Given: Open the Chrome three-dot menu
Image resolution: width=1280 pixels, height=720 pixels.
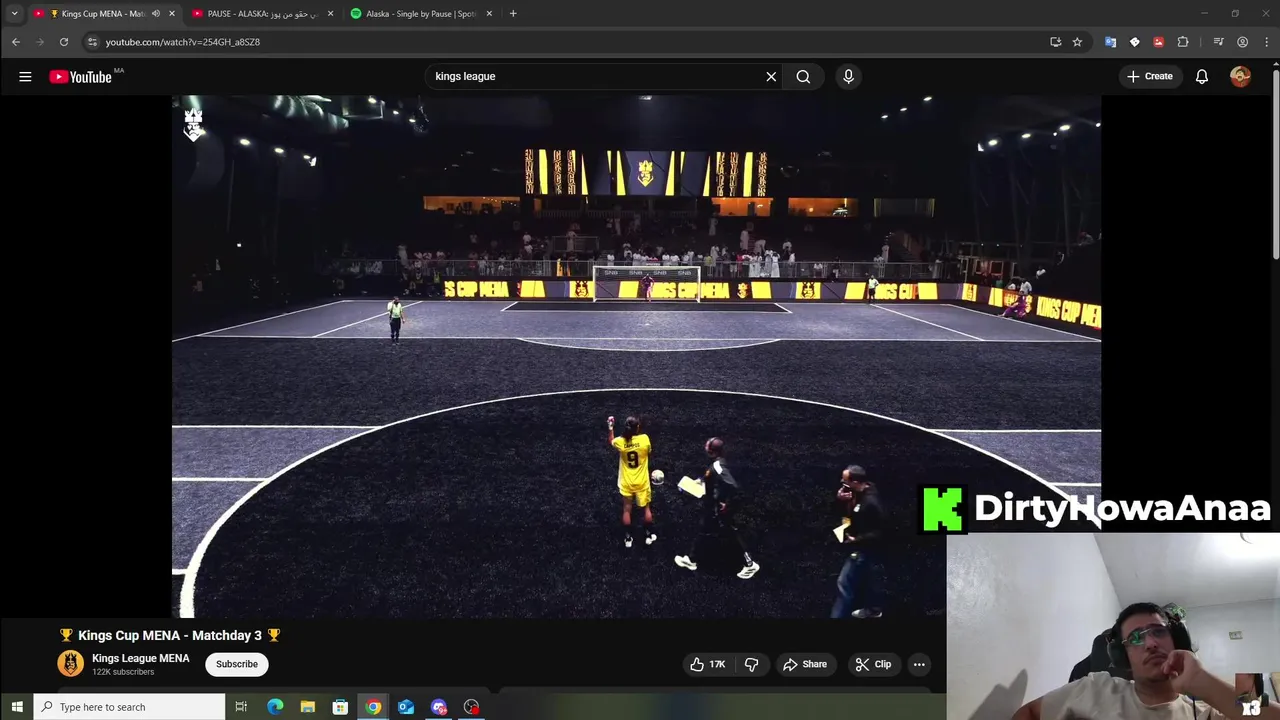Looking at the screenshot, I should (1266, 42).
